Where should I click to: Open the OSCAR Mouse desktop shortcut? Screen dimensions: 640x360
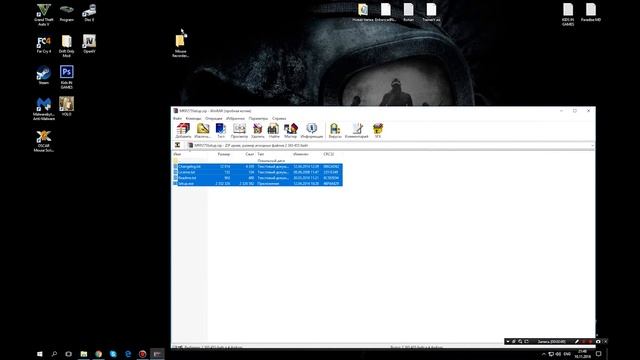click(x=44, y=141)
